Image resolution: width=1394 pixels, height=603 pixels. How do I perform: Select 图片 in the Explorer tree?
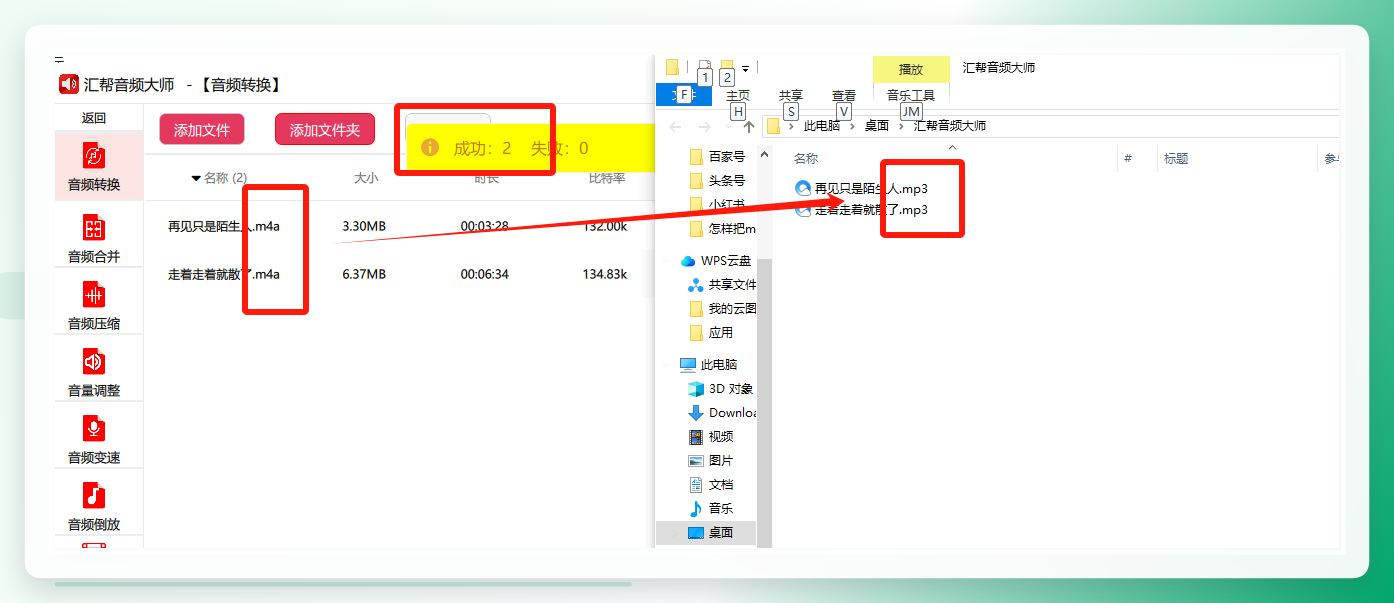pos(711,461)
